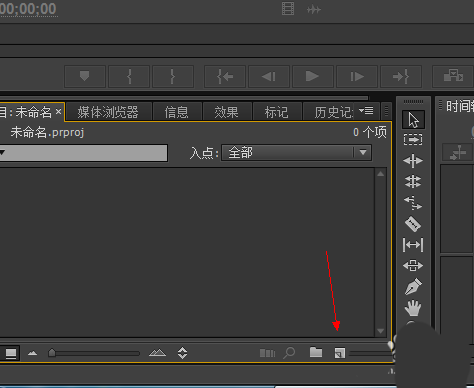Step forward one frame
The height and width of the screenshot is (388, 474).
(357, 77)
